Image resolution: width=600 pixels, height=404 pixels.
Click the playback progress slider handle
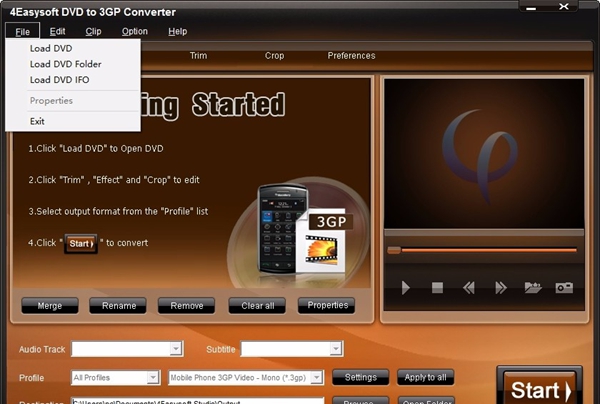pos(394,250)
